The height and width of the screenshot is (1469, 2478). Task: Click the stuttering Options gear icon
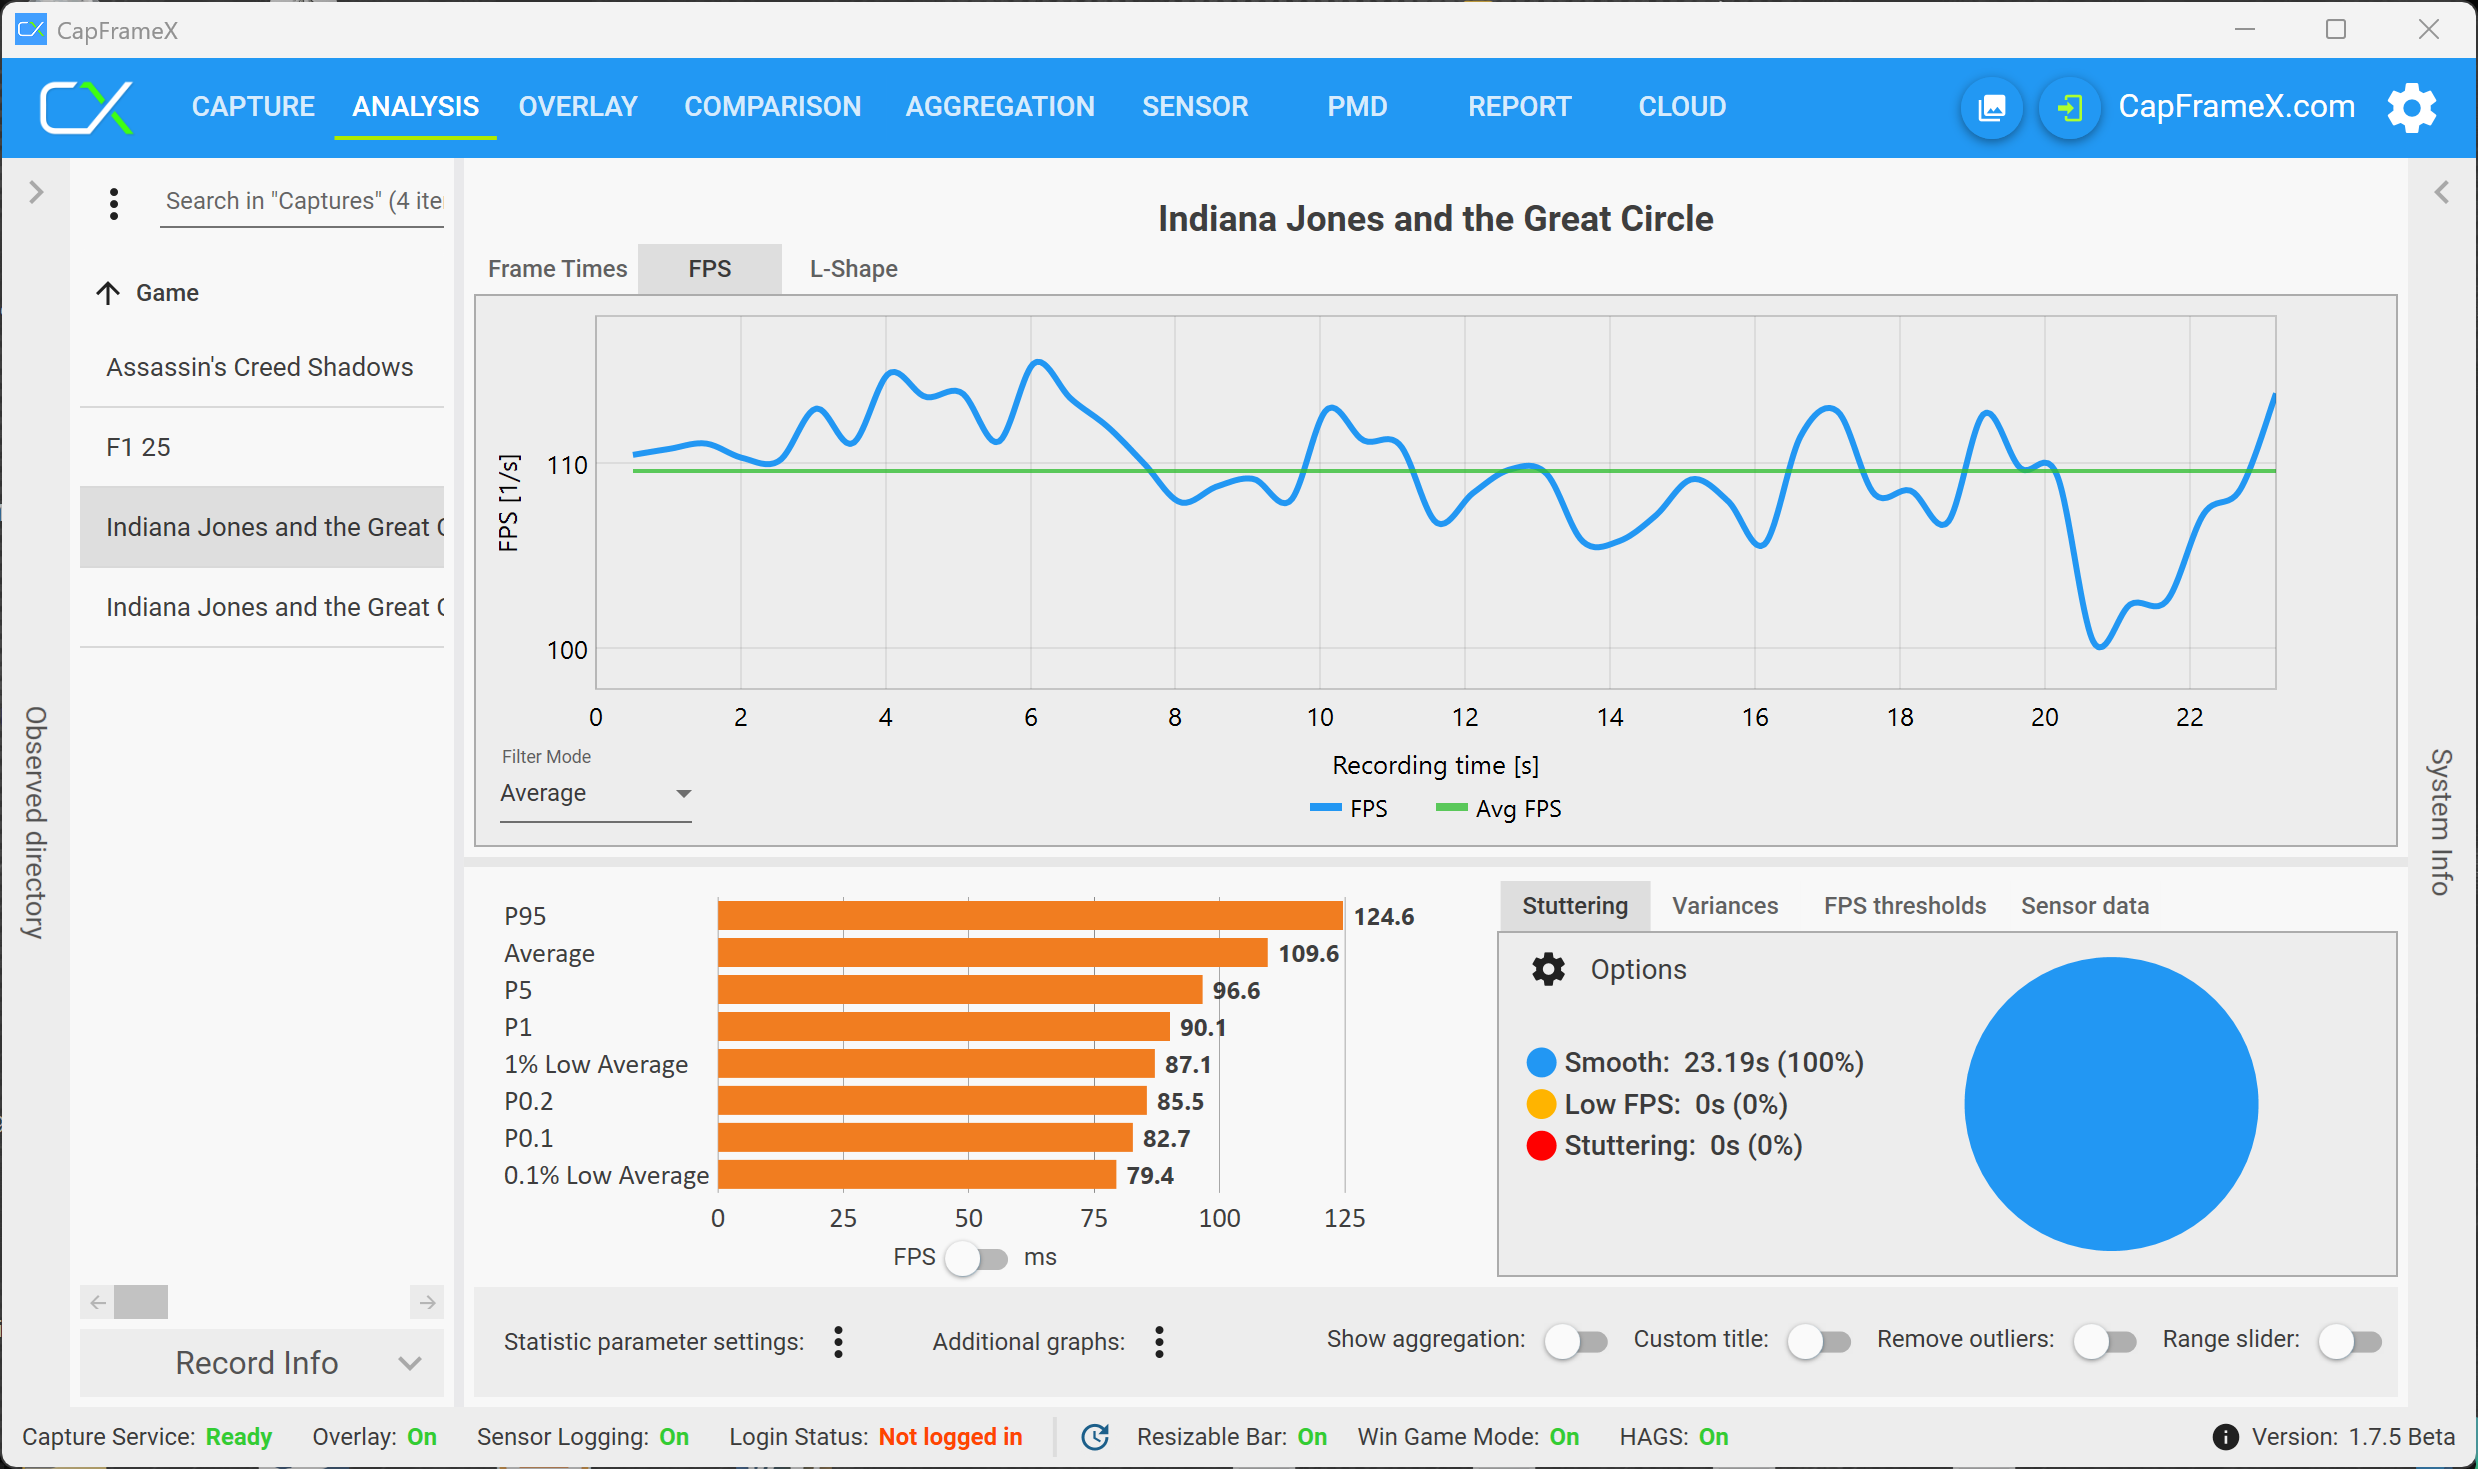pyautogui.click(x=1548, y=969)
